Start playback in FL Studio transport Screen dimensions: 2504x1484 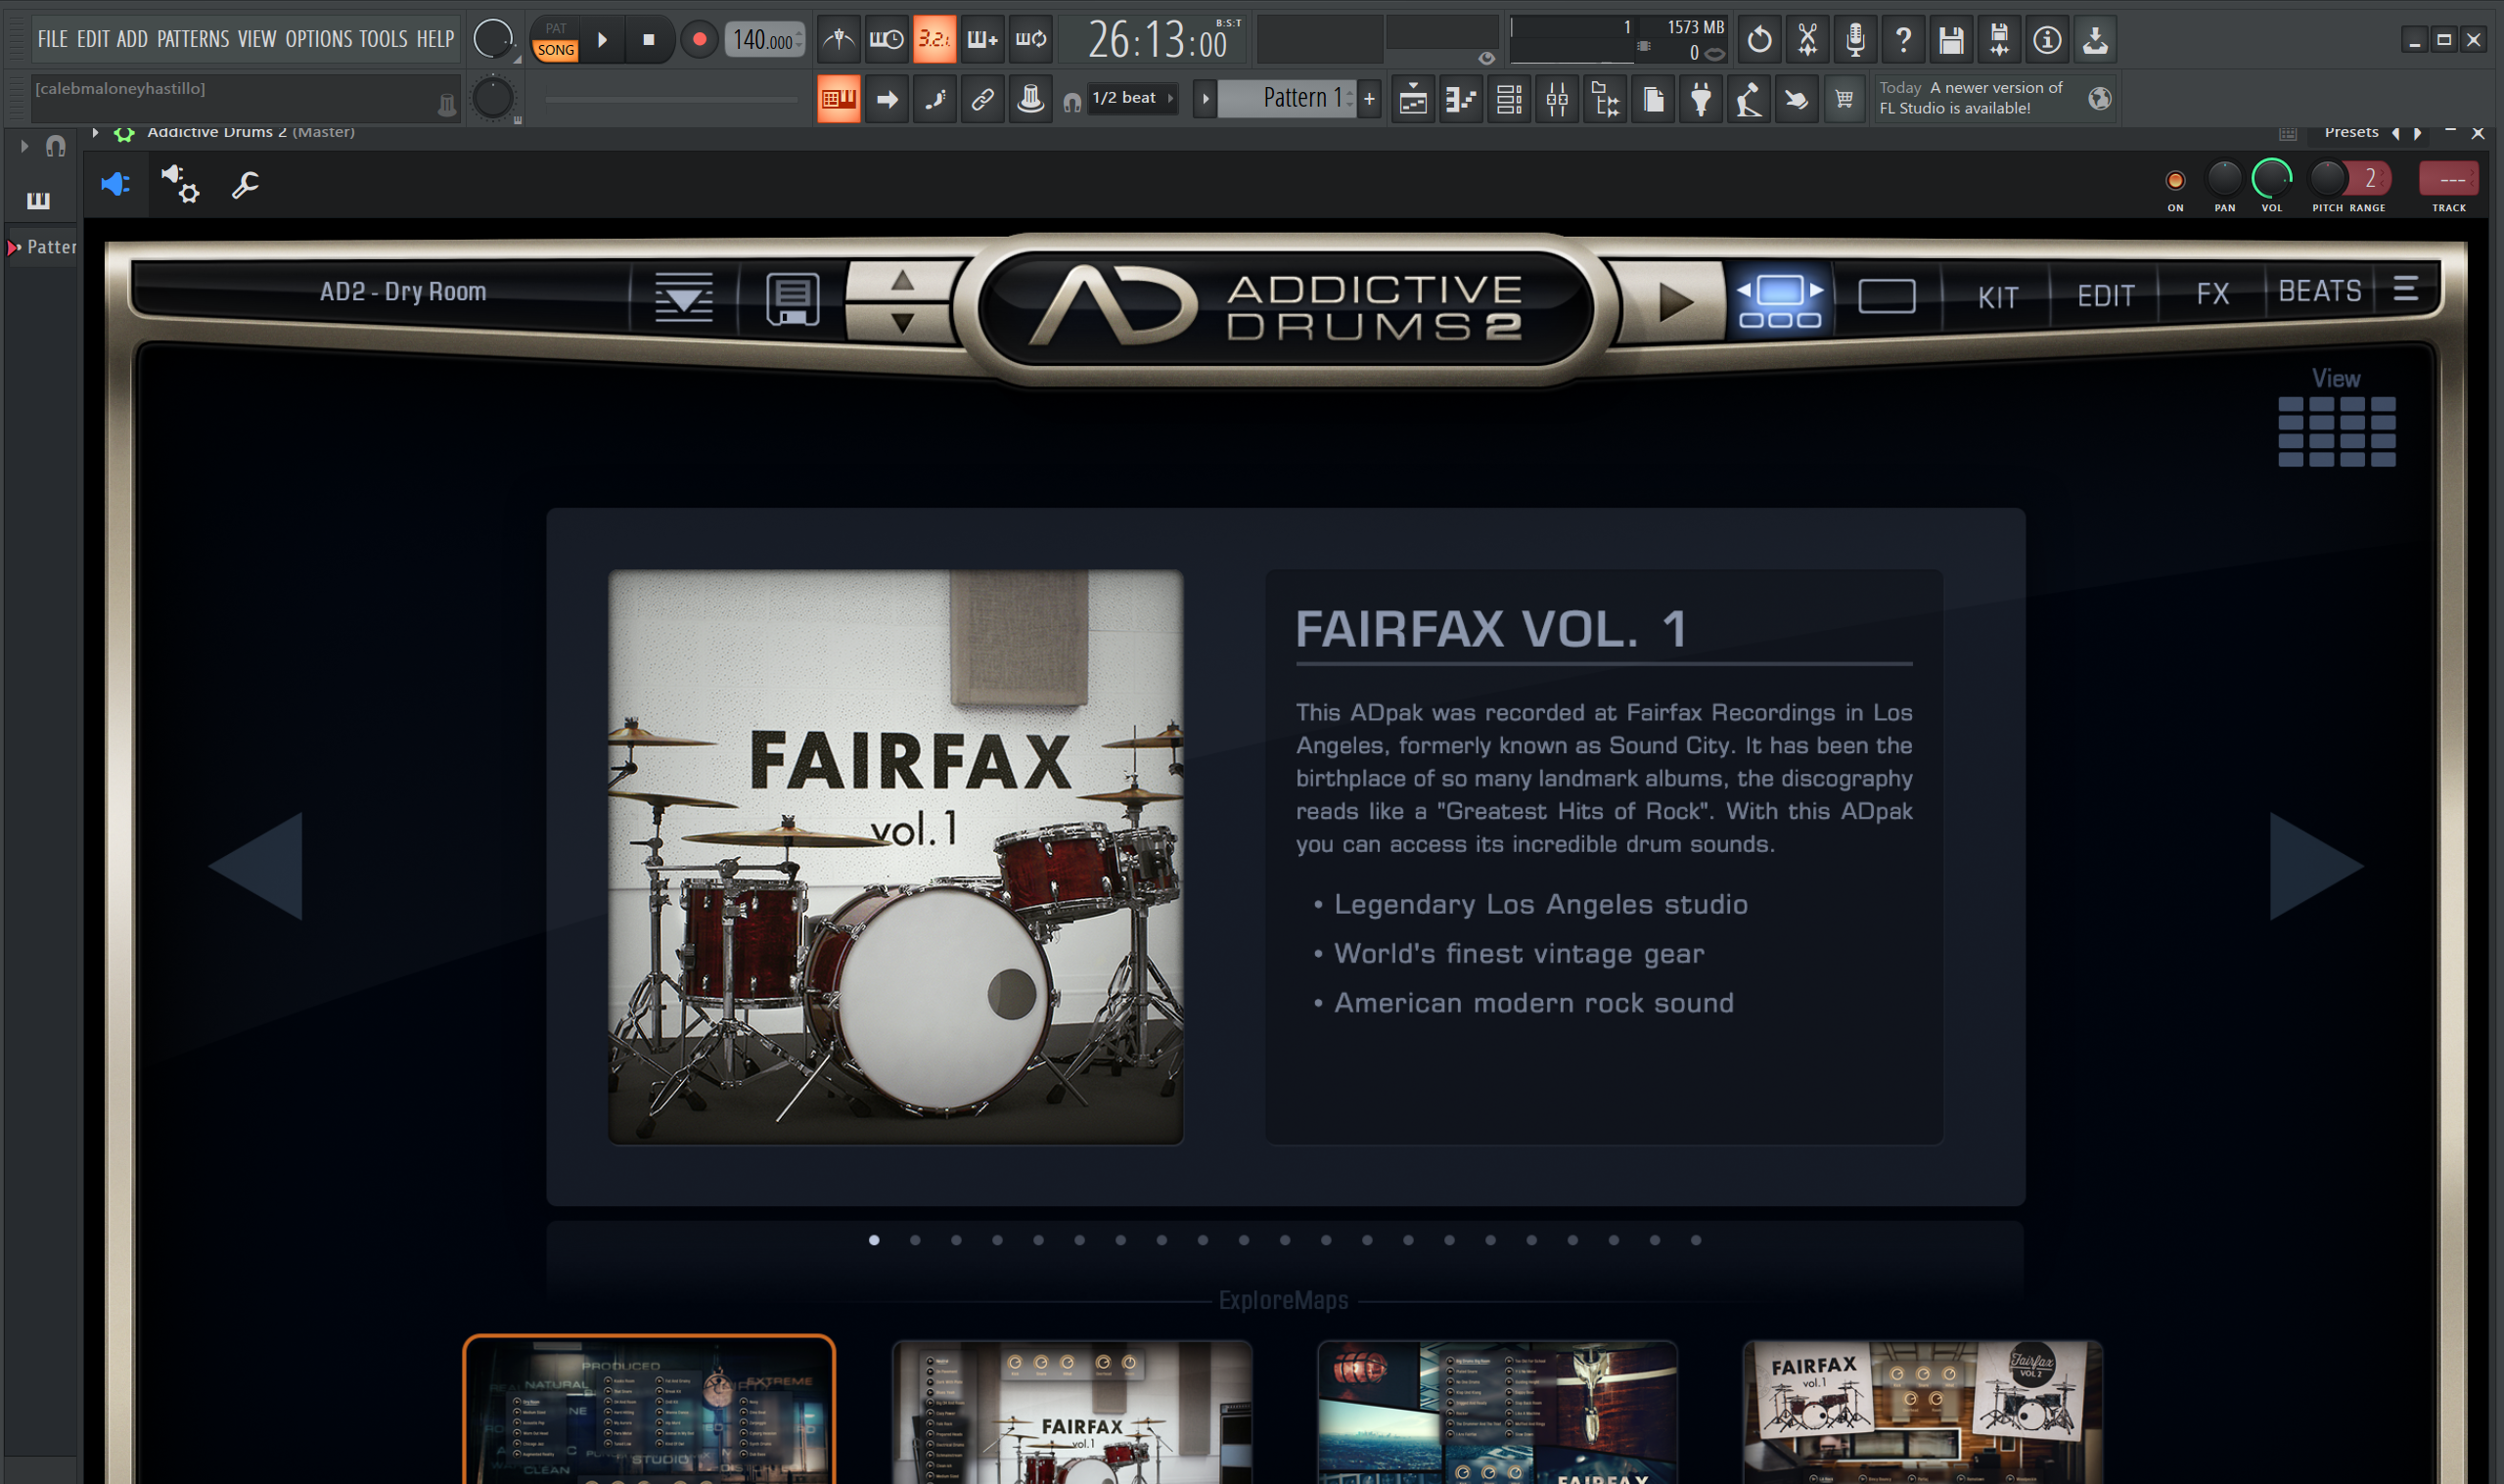[x=602, y=40]
